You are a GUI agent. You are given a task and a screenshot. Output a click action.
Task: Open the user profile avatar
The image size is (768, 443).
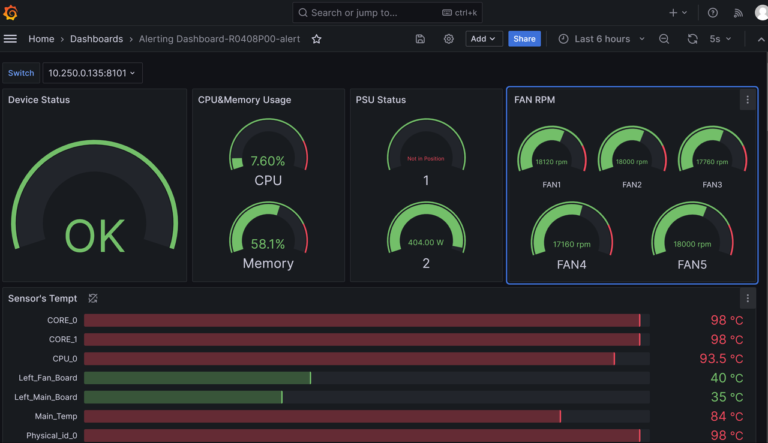(x=762, y=13)
